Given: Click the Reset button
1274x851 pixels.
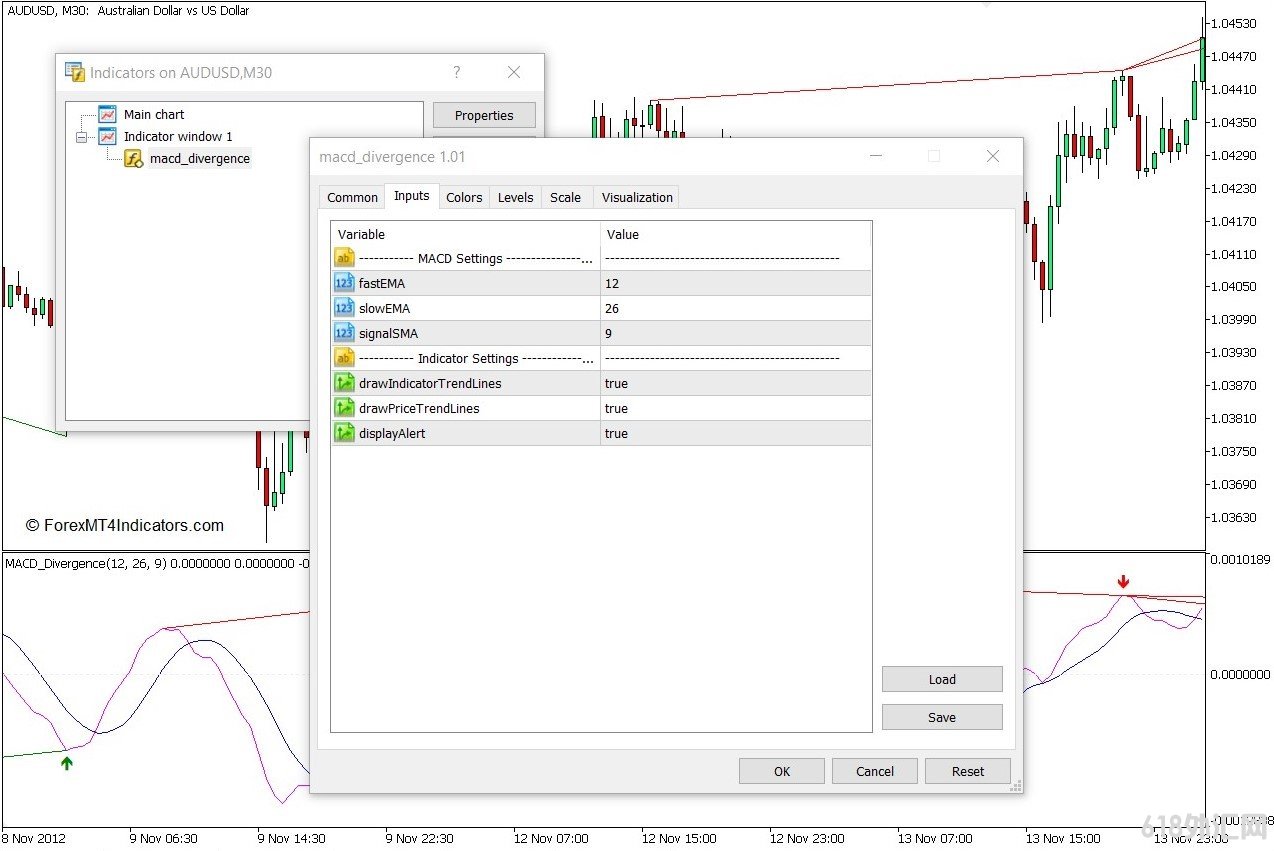Looking at the screenshot, I should (967, 771).
